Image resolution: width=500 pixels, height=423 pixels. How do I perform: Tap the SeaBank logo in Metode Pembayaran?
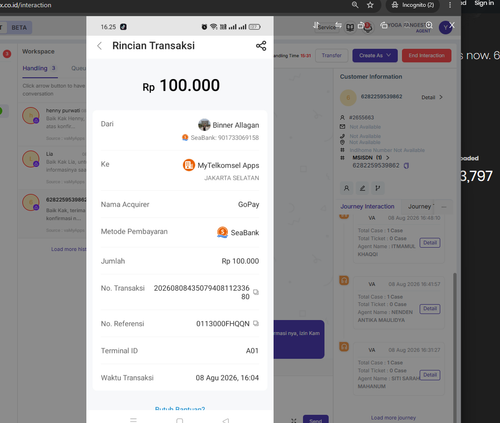coord(222,232)
